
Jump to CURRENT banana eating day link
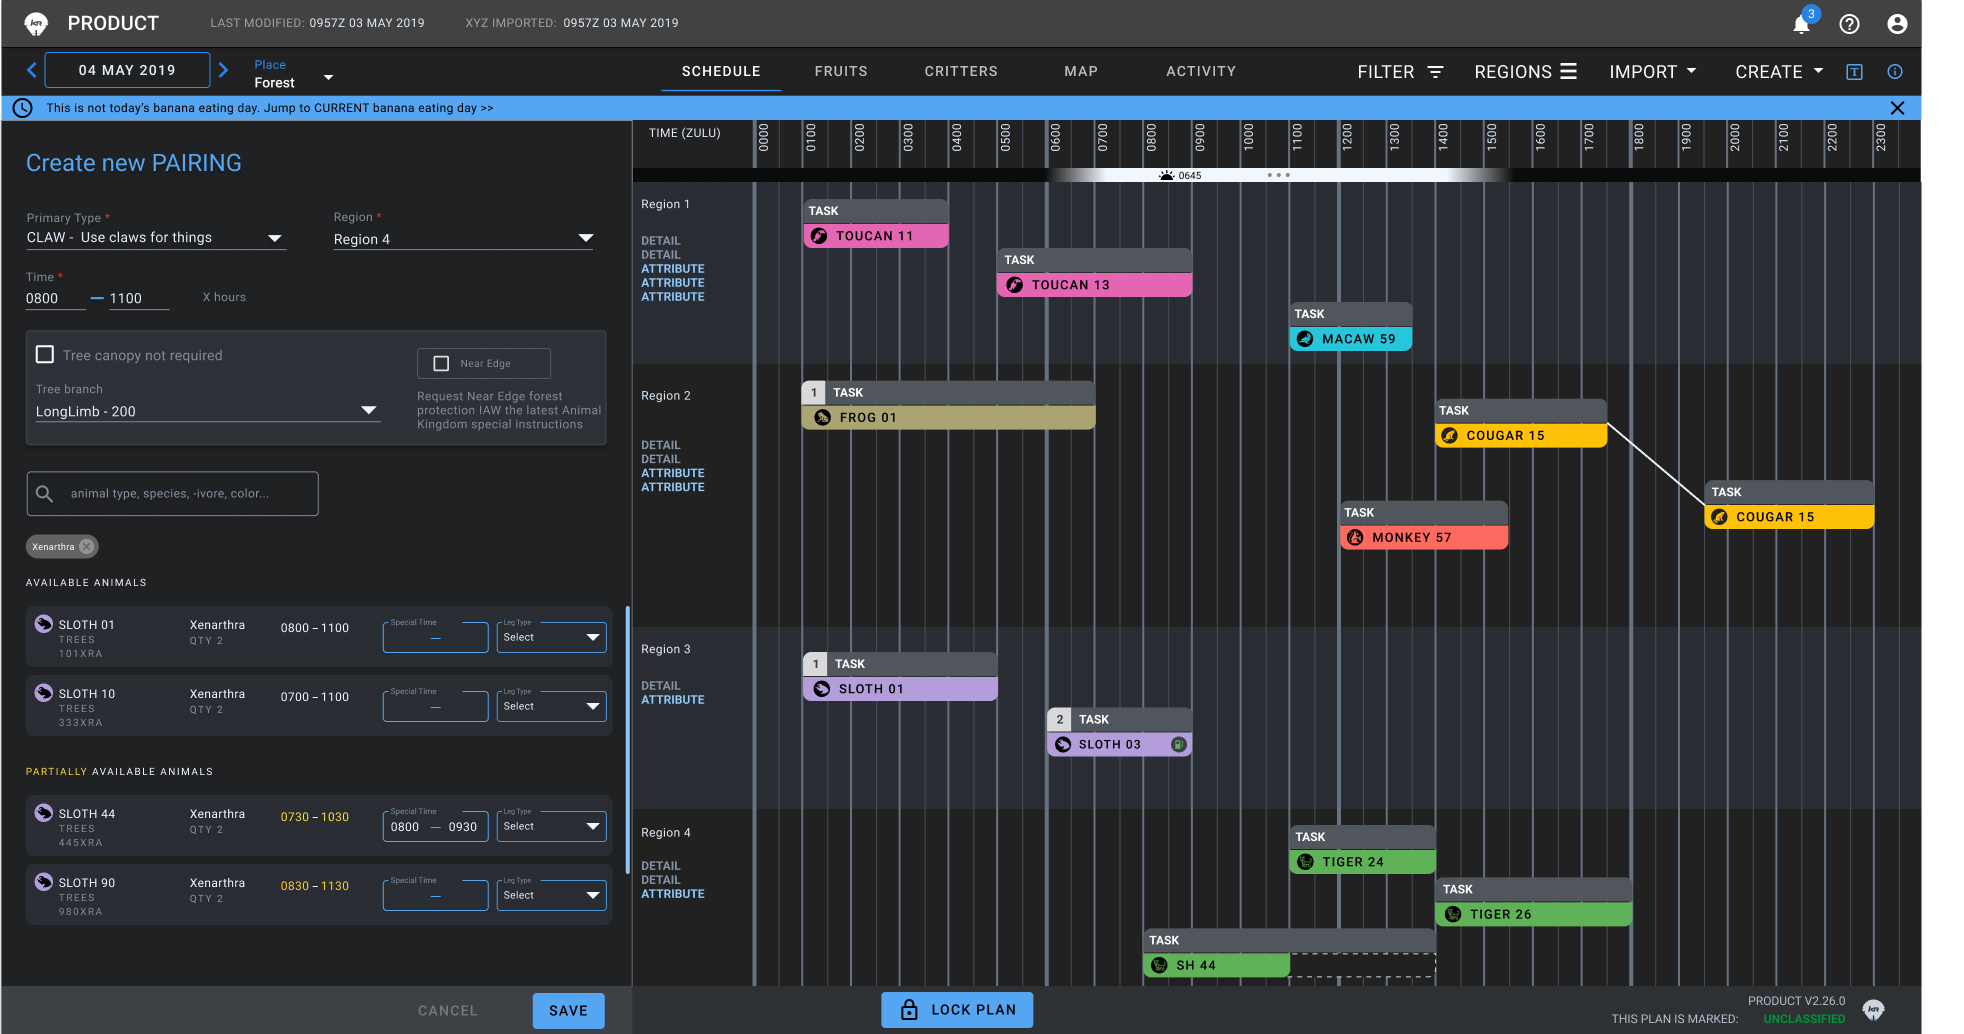378,108
